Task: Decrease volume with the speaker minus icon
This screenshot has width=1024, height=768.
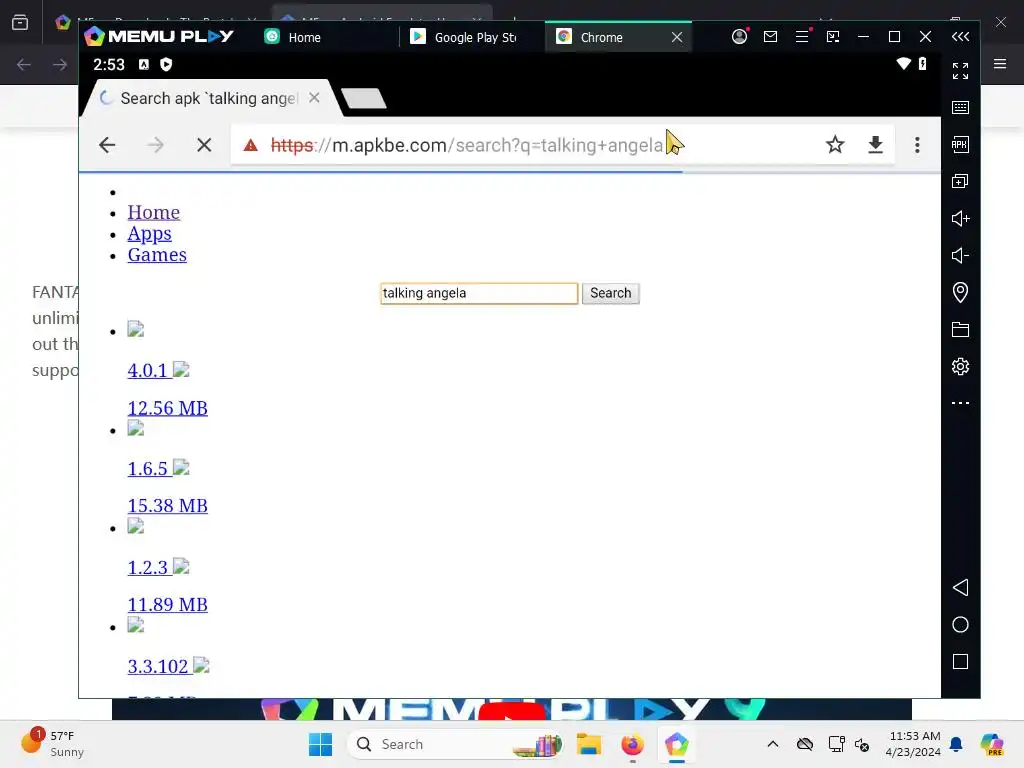Action: pyautogui.click(x=960, y=255)
